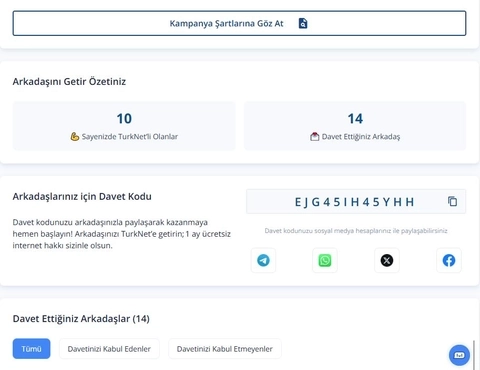Click the Davet Ettiğiniz Arkadaş card
The image size is (480, 370).
tap(355, 126)
